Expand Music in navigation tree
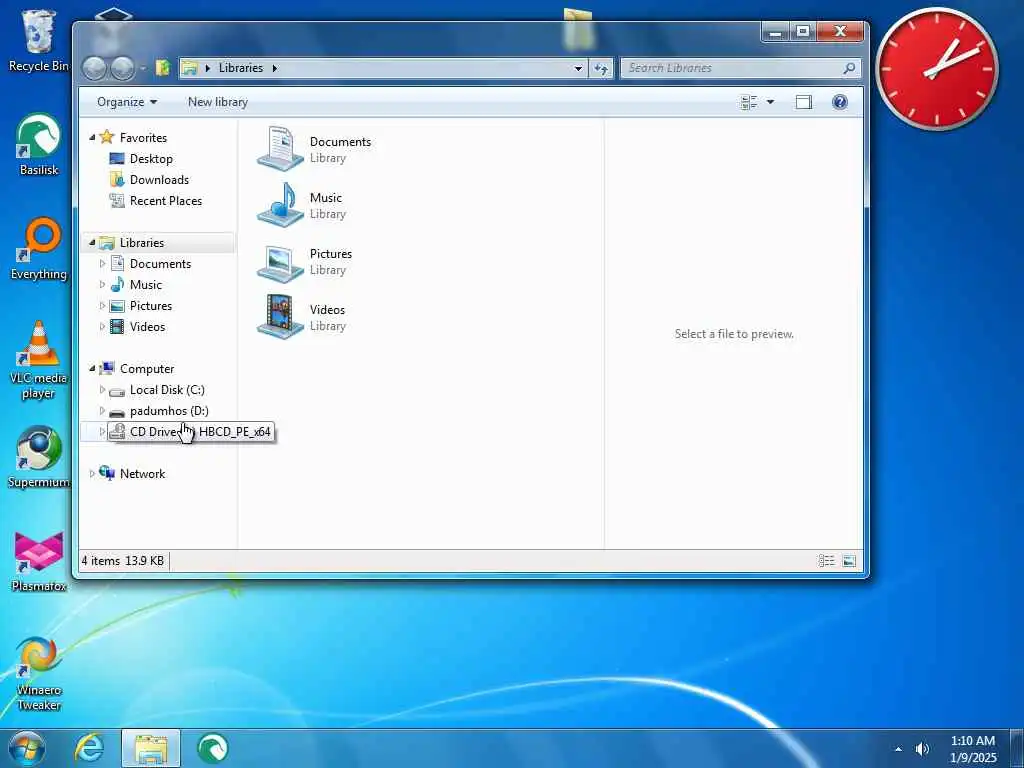 [x=102, y=284]
